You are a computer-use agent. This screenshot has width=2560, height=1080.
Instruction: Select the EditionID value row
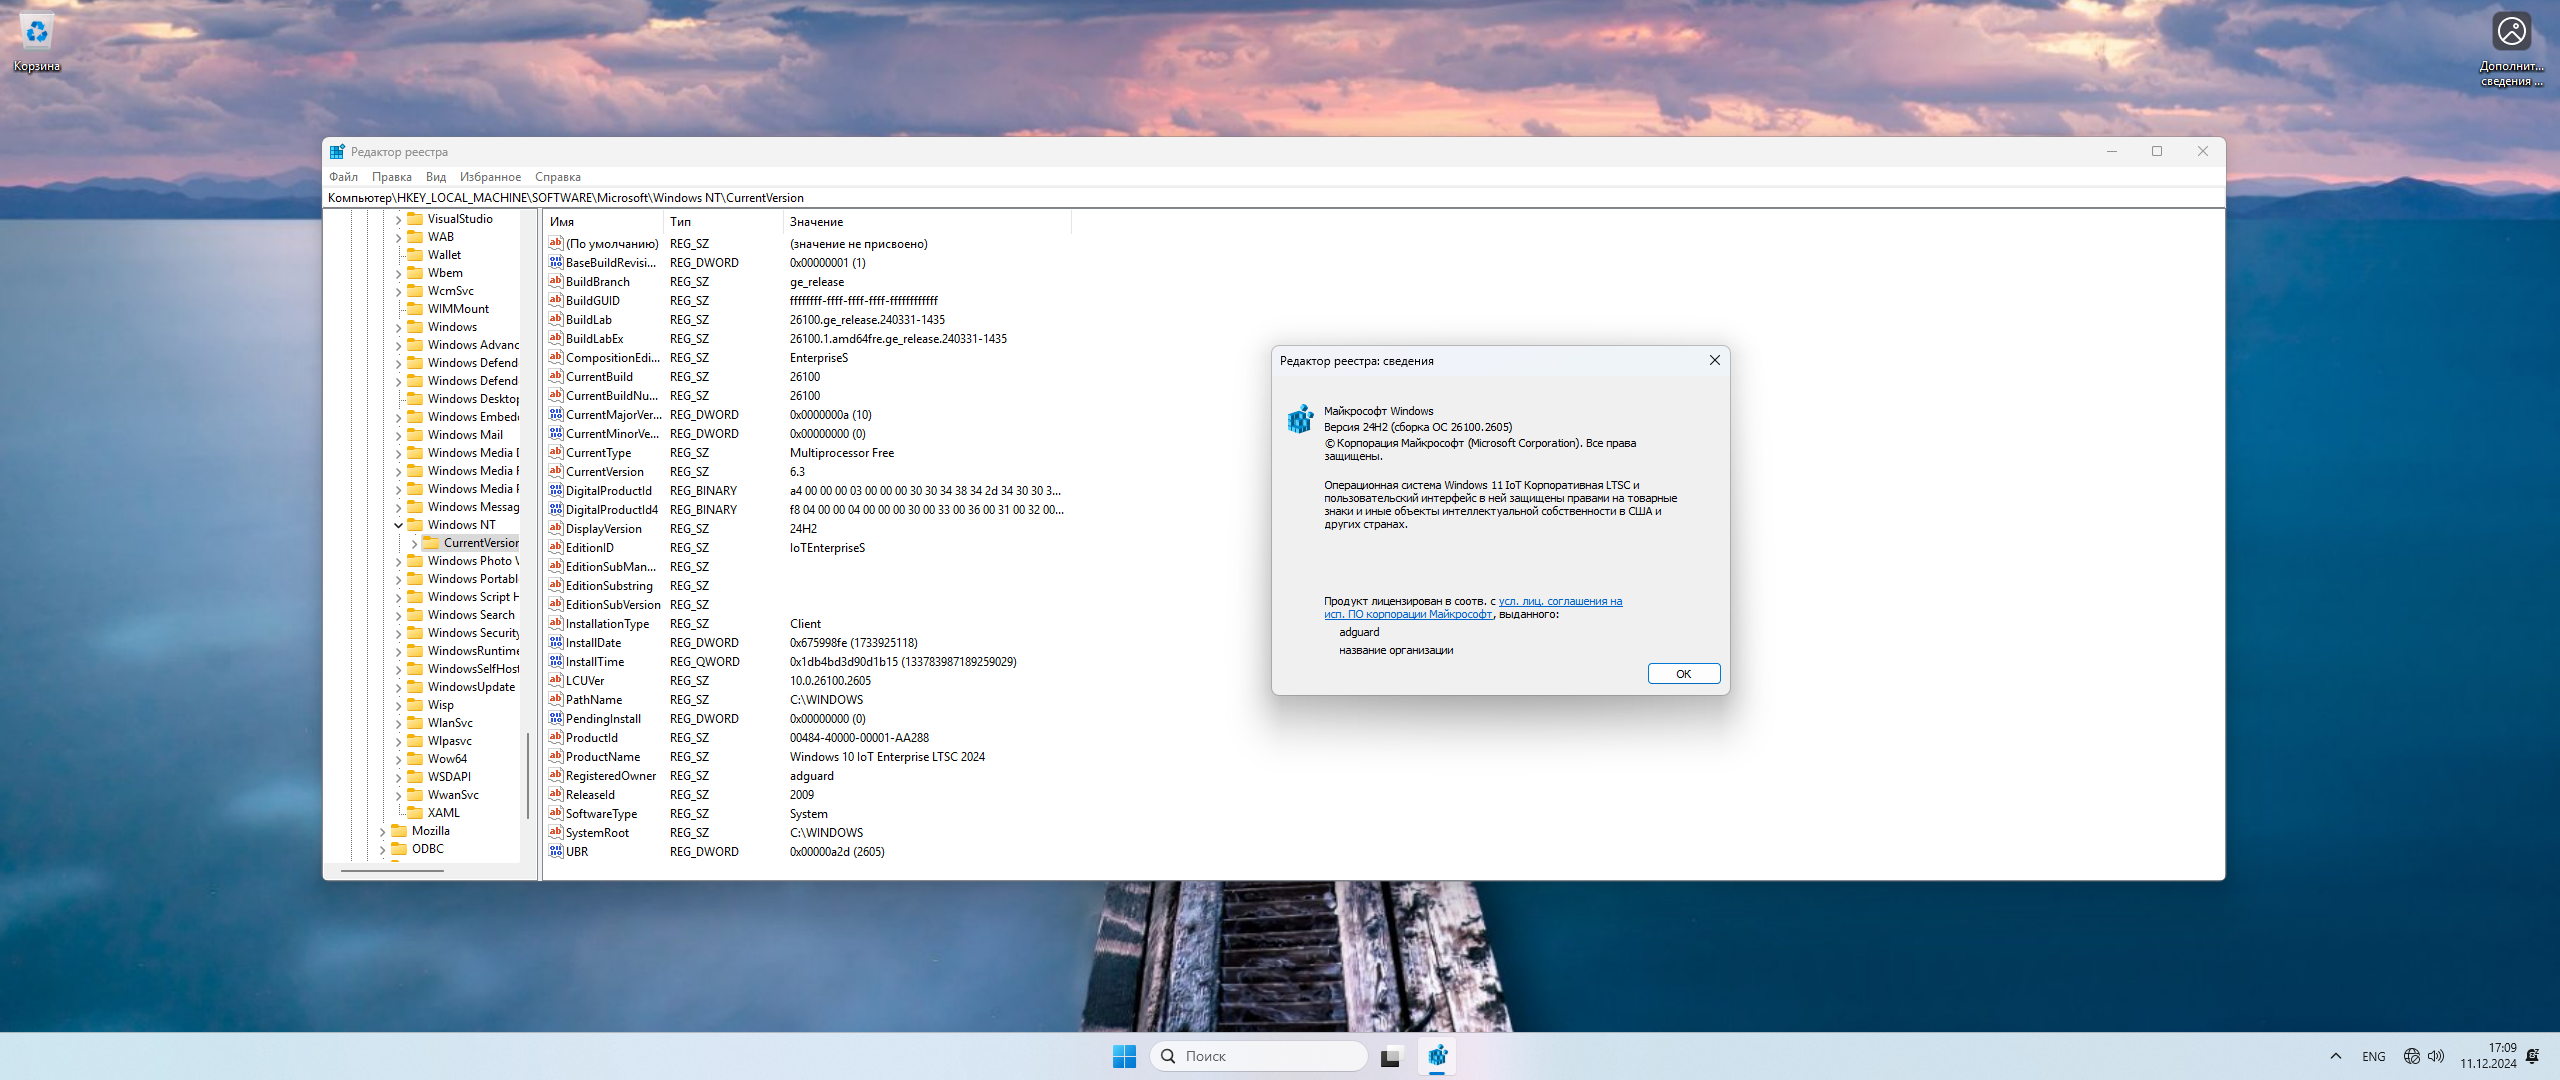(806, 548)
